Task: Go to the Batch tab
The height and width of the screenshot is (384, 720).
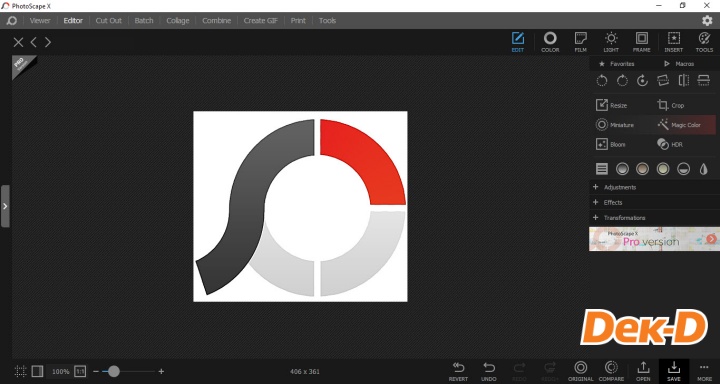Action: 144,21
